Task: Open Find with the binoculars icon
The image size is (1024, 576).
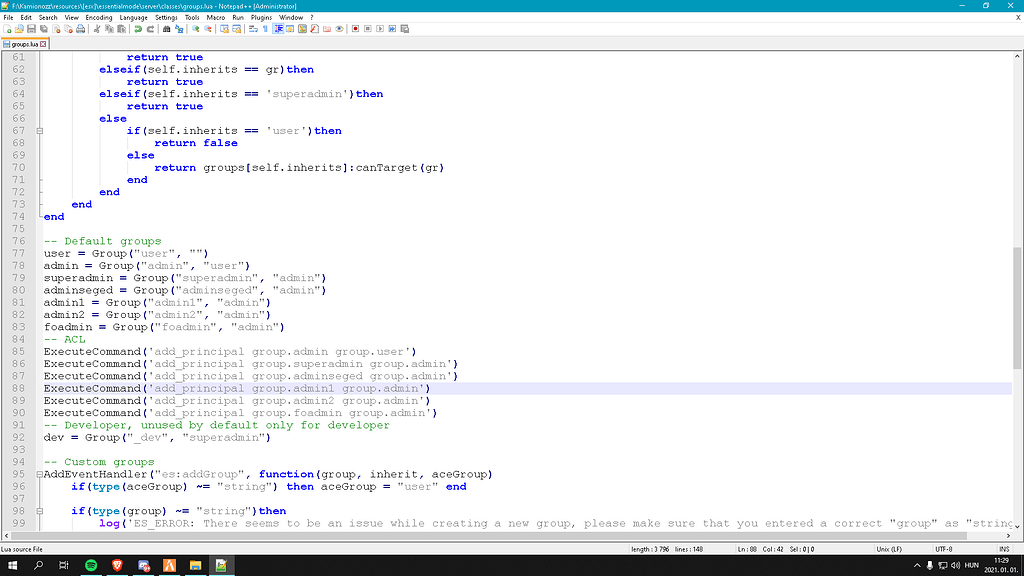Action: 167,30
